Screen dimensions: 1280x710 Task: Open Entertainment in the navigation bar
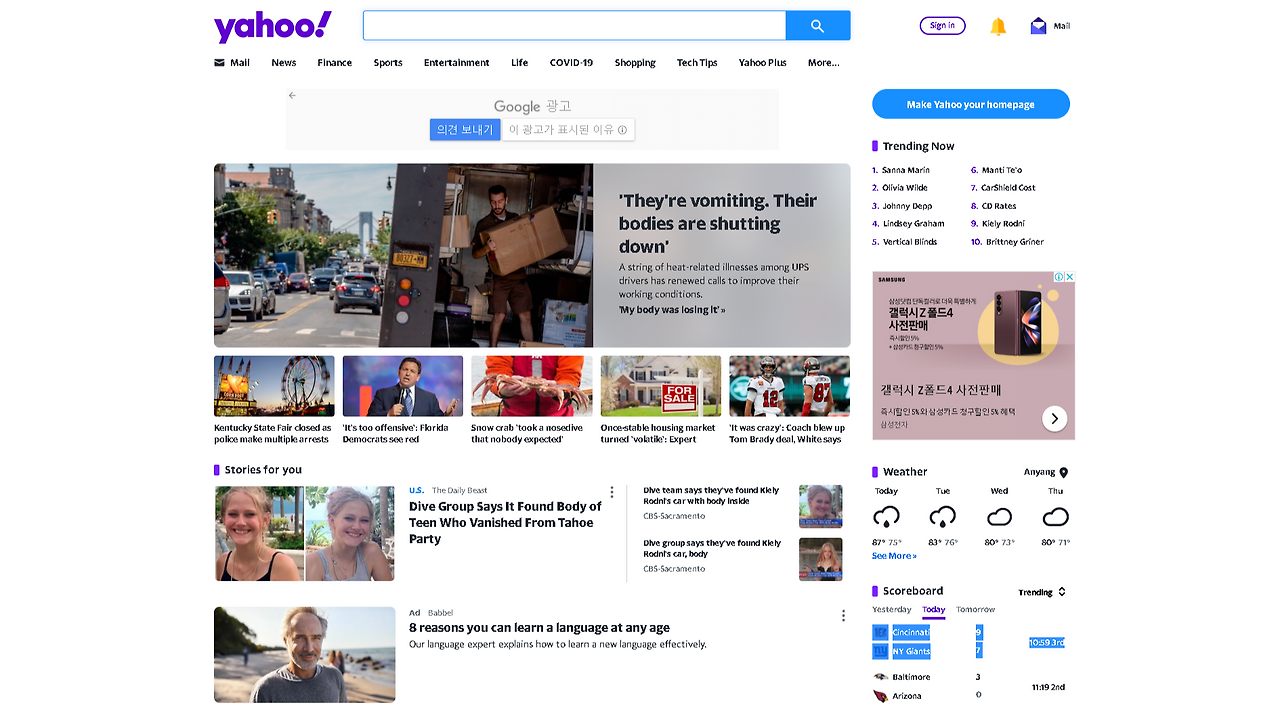(456, 62)
